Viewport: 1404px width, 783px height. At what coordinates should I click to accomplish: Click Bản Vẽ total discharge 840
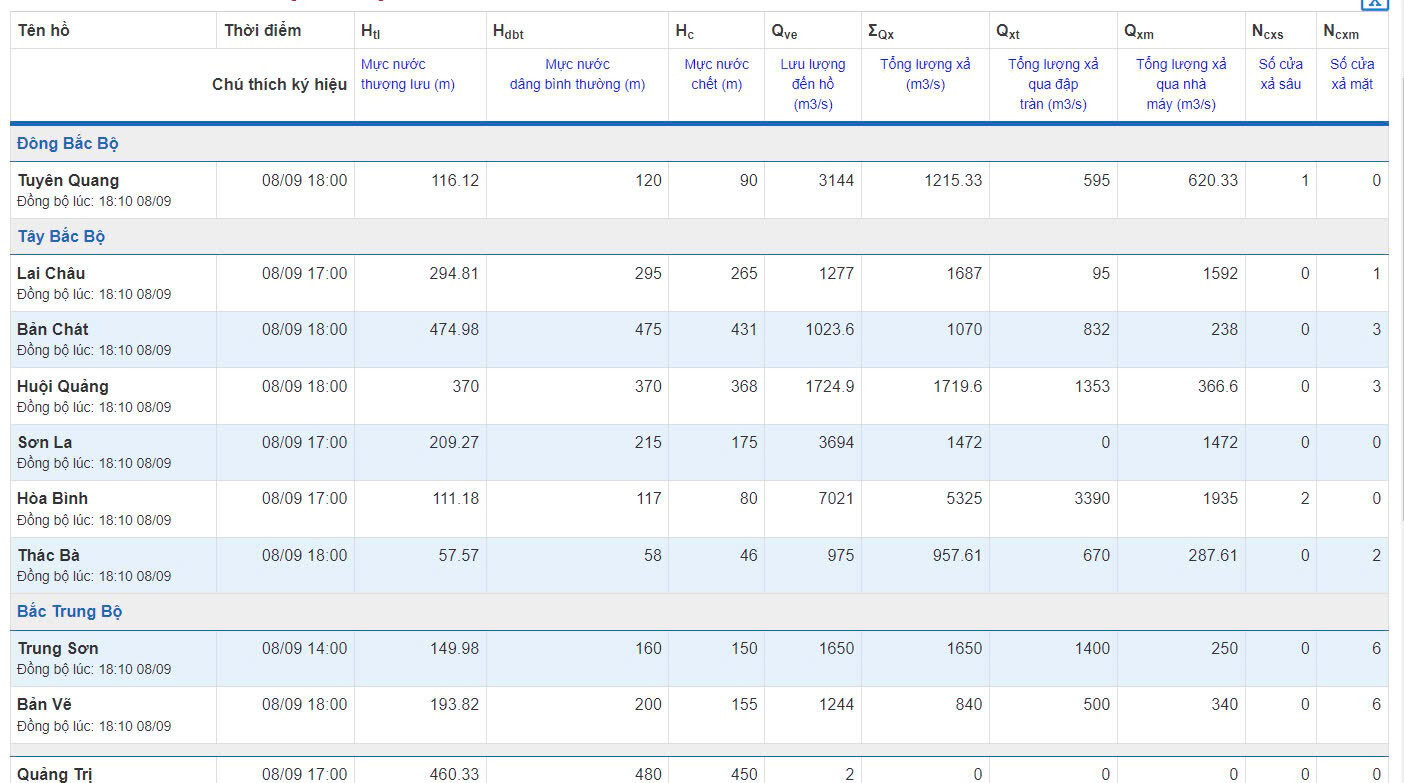tap(969, 705)
